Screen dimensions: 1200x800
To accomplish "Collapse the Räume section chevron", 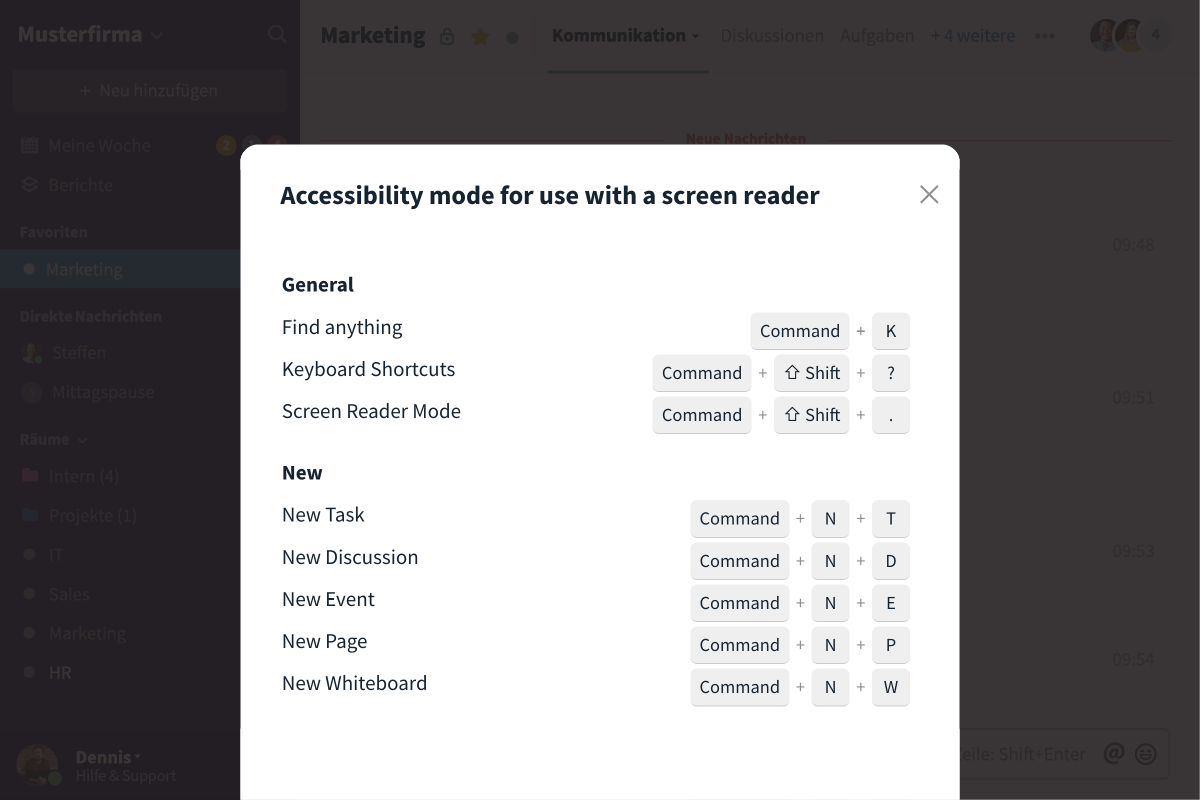I will click(x=82, y=439).
